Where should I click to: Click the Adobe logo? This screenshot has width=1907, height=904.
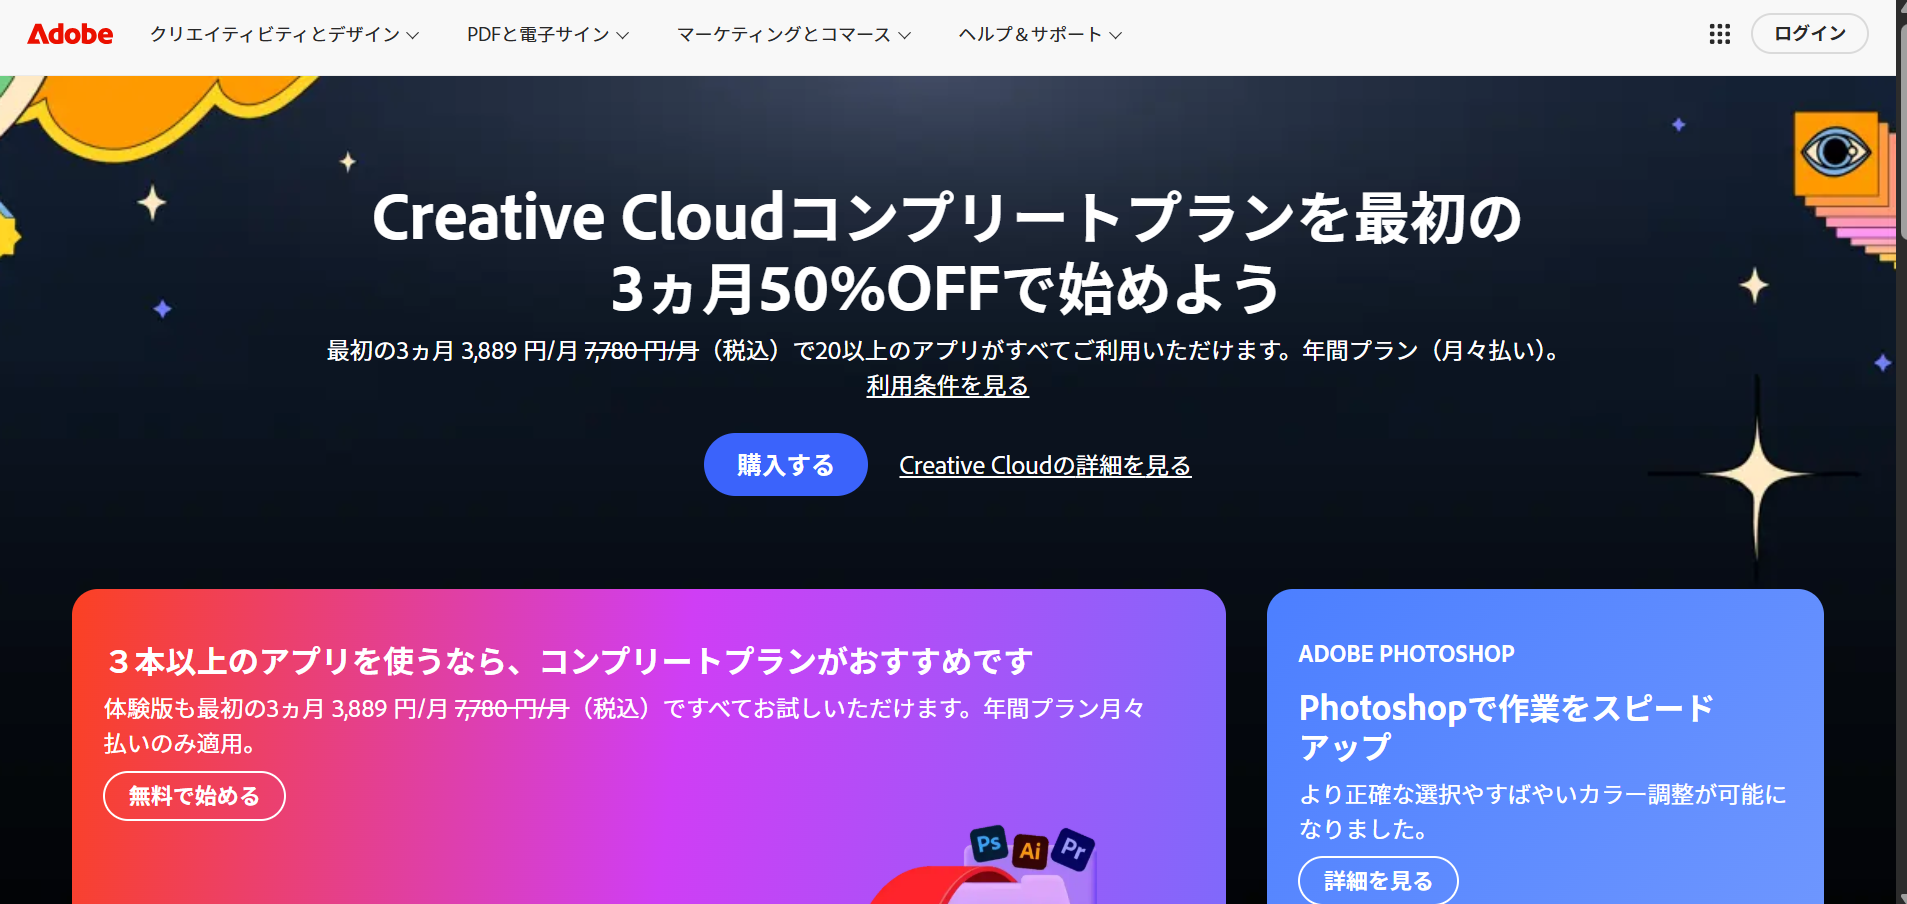pyautogui.click(x=70, y=34)
